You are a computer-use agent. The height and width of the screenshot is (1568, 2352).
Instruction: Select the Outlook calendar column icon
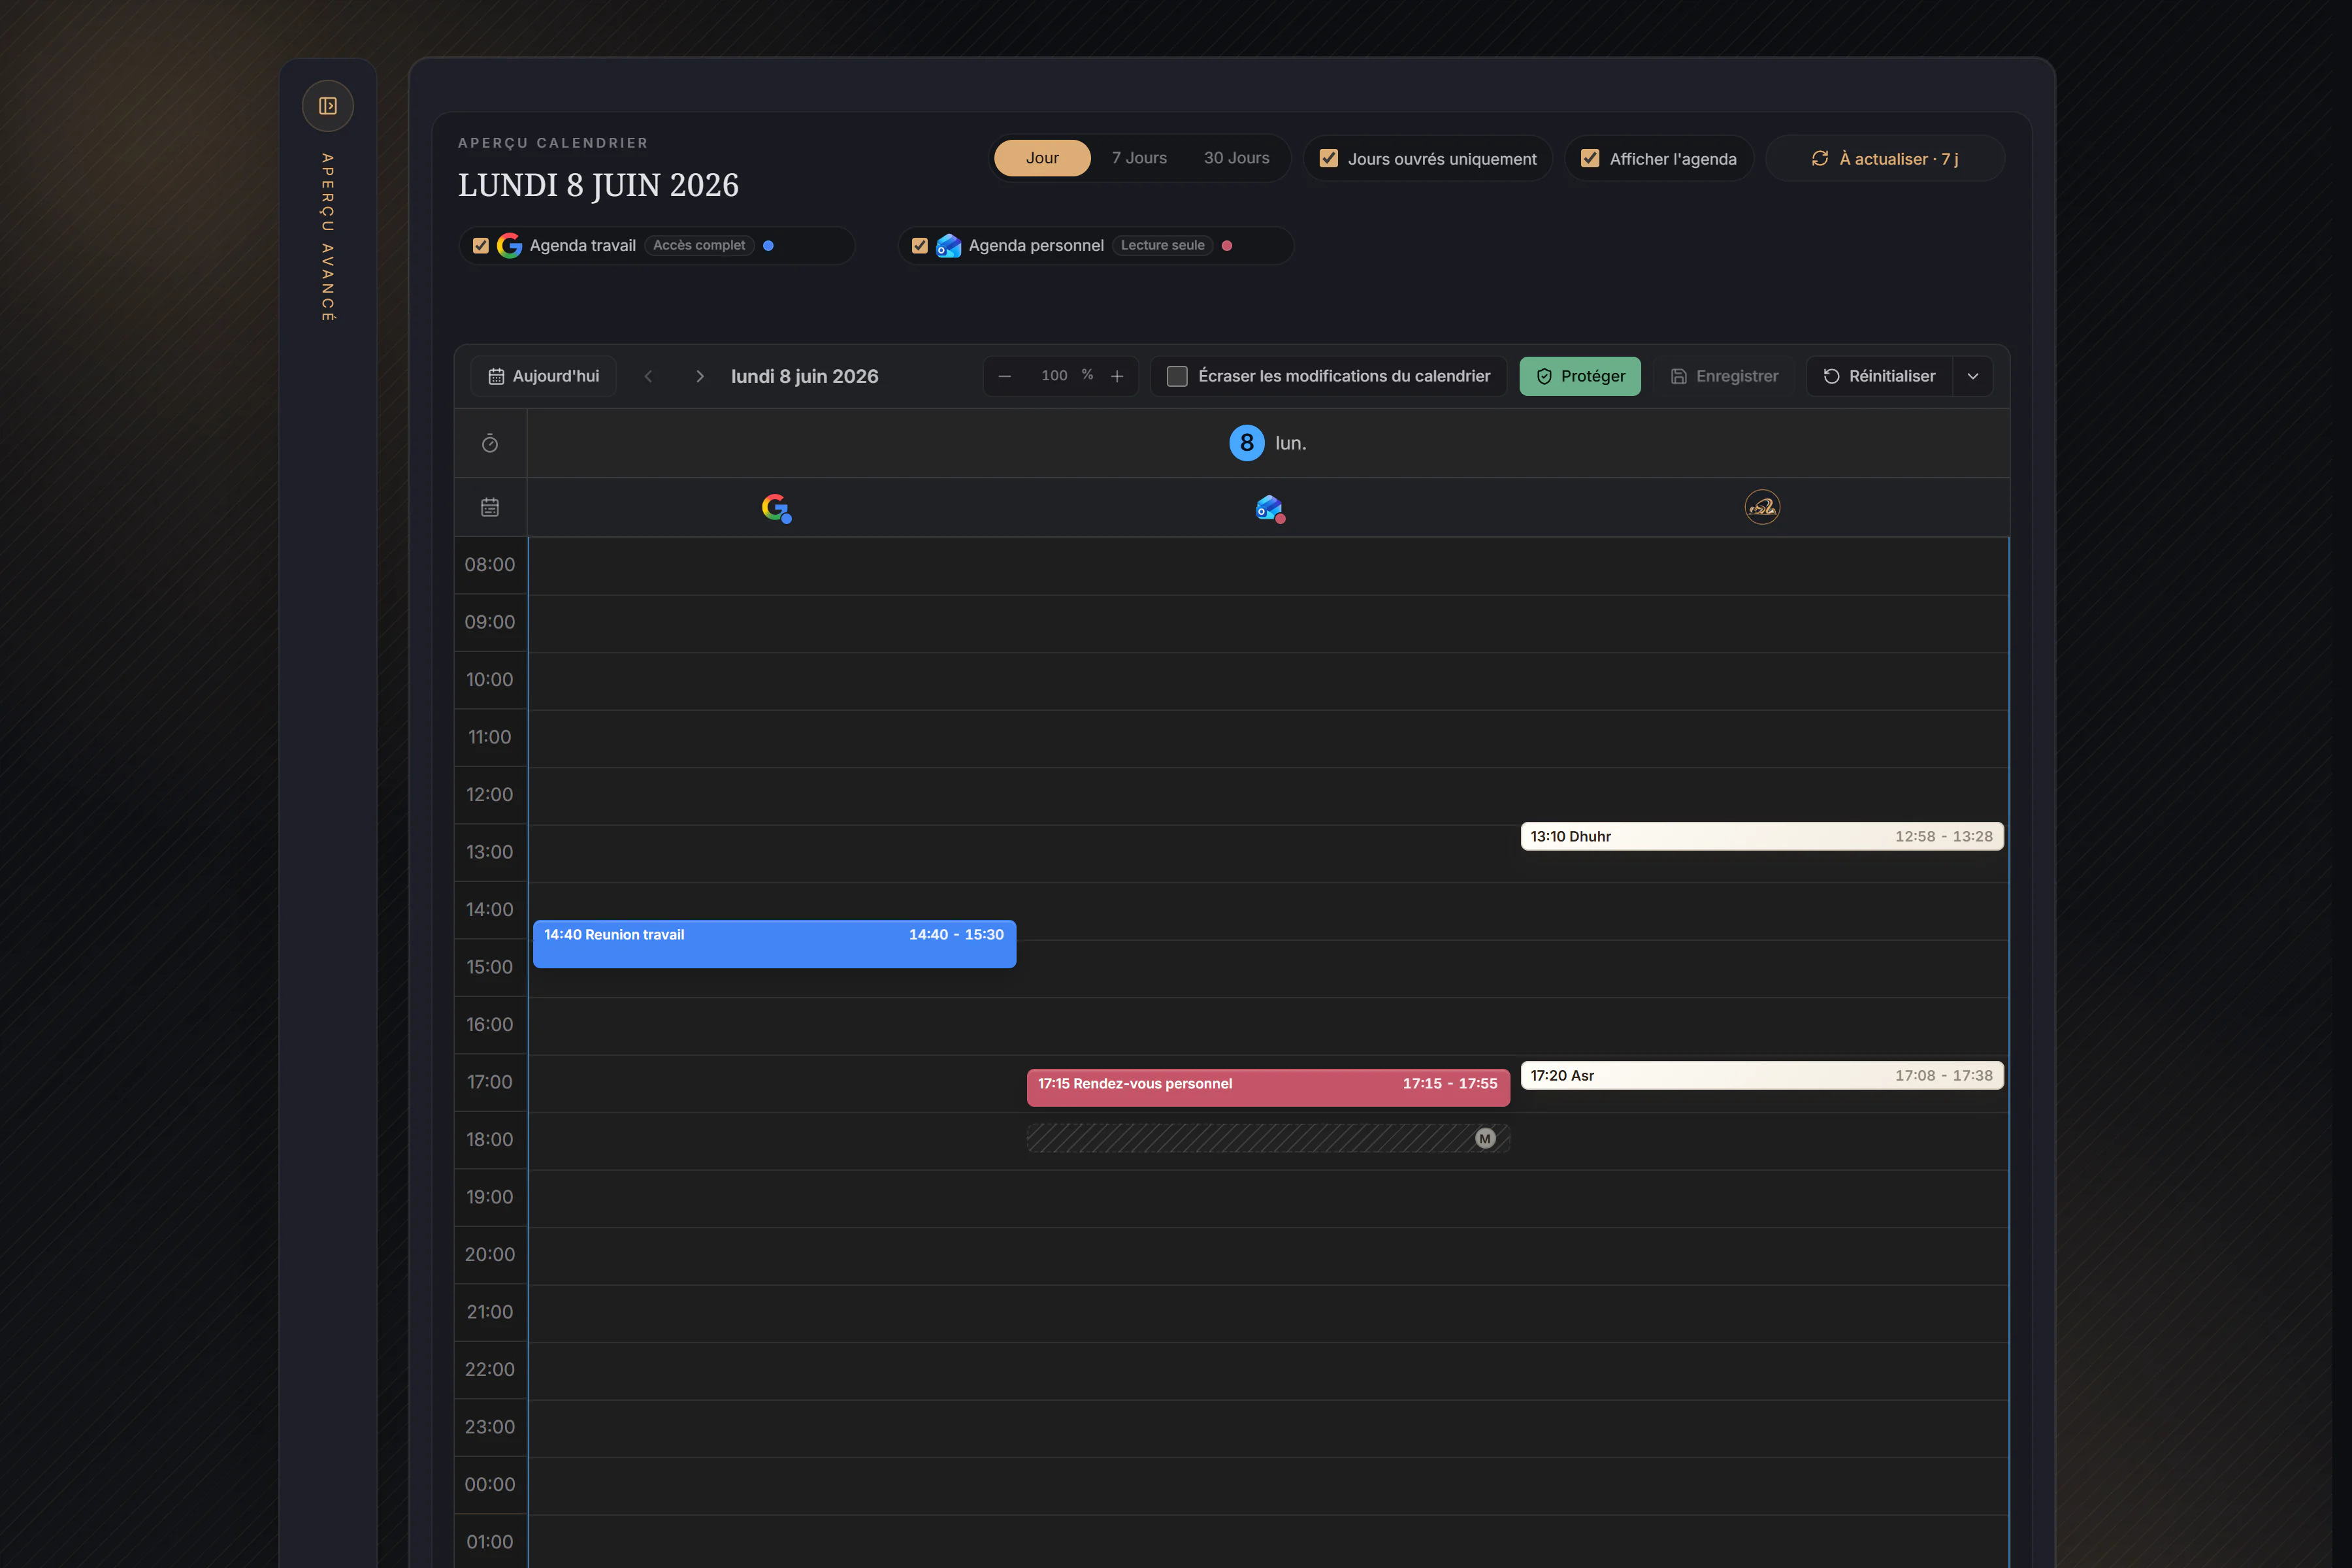point(1269,508)
